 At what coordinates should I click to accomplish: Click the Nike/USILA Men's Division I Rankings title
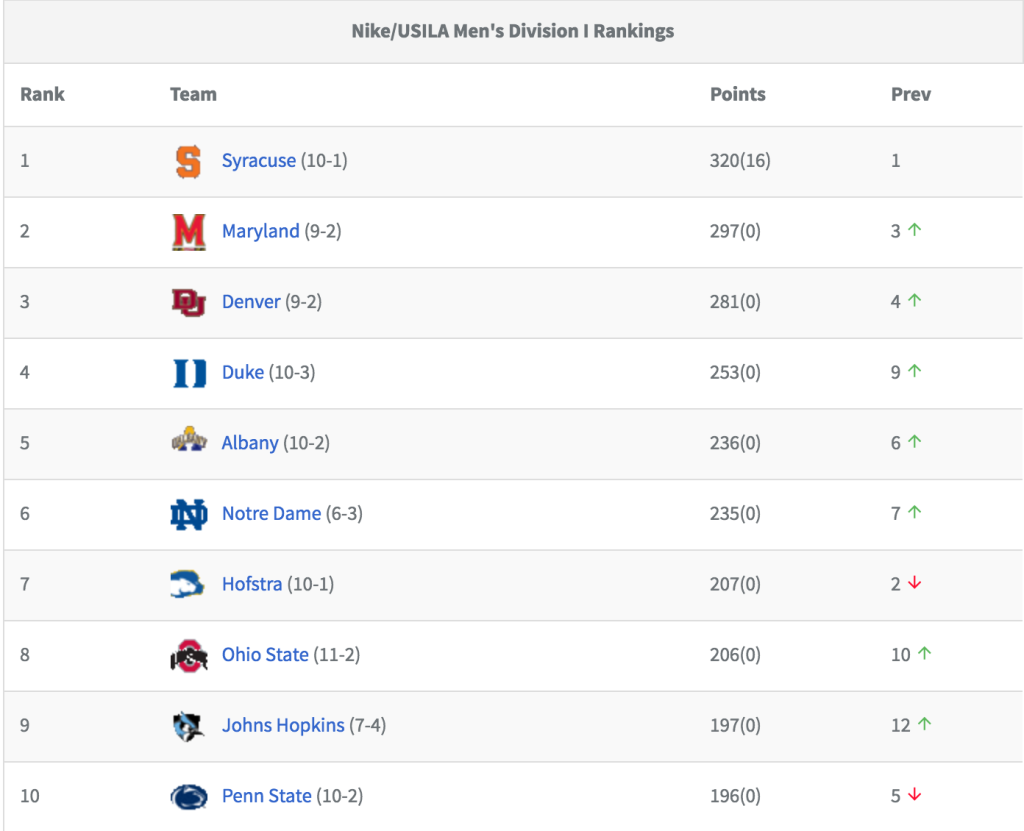click(x=513, y=31)
